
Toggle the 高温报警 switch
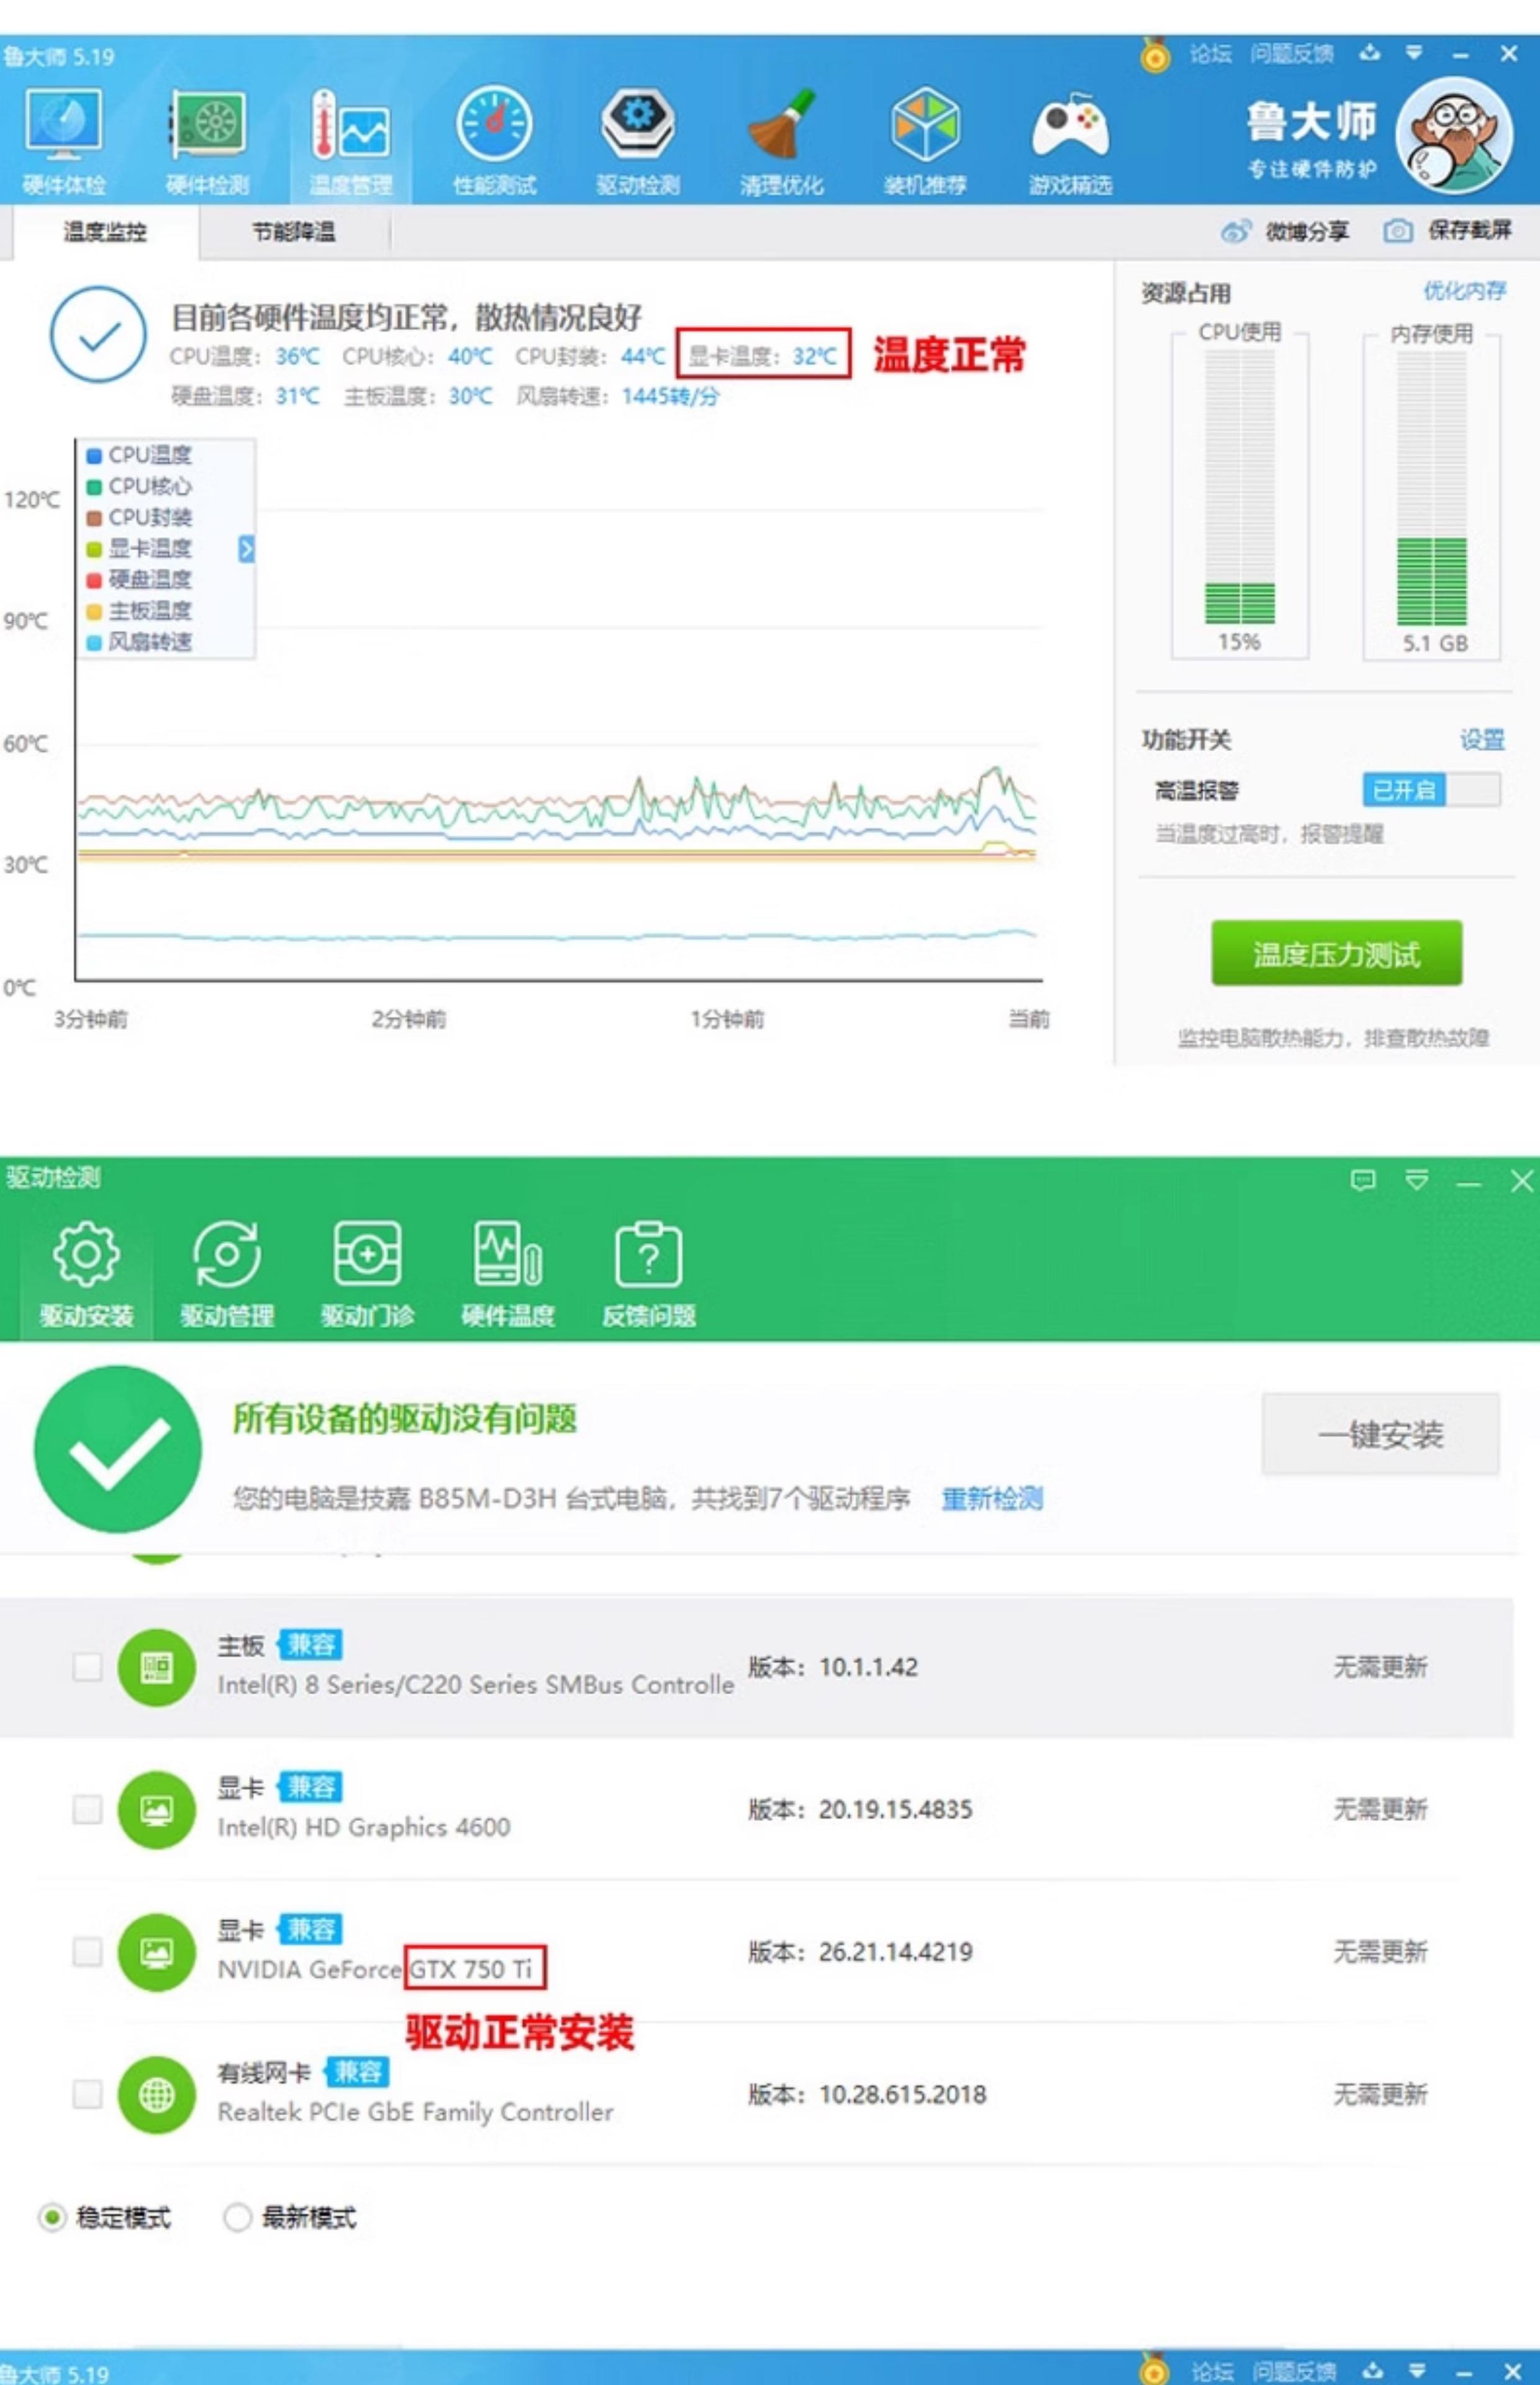(x=1431, y=790)
